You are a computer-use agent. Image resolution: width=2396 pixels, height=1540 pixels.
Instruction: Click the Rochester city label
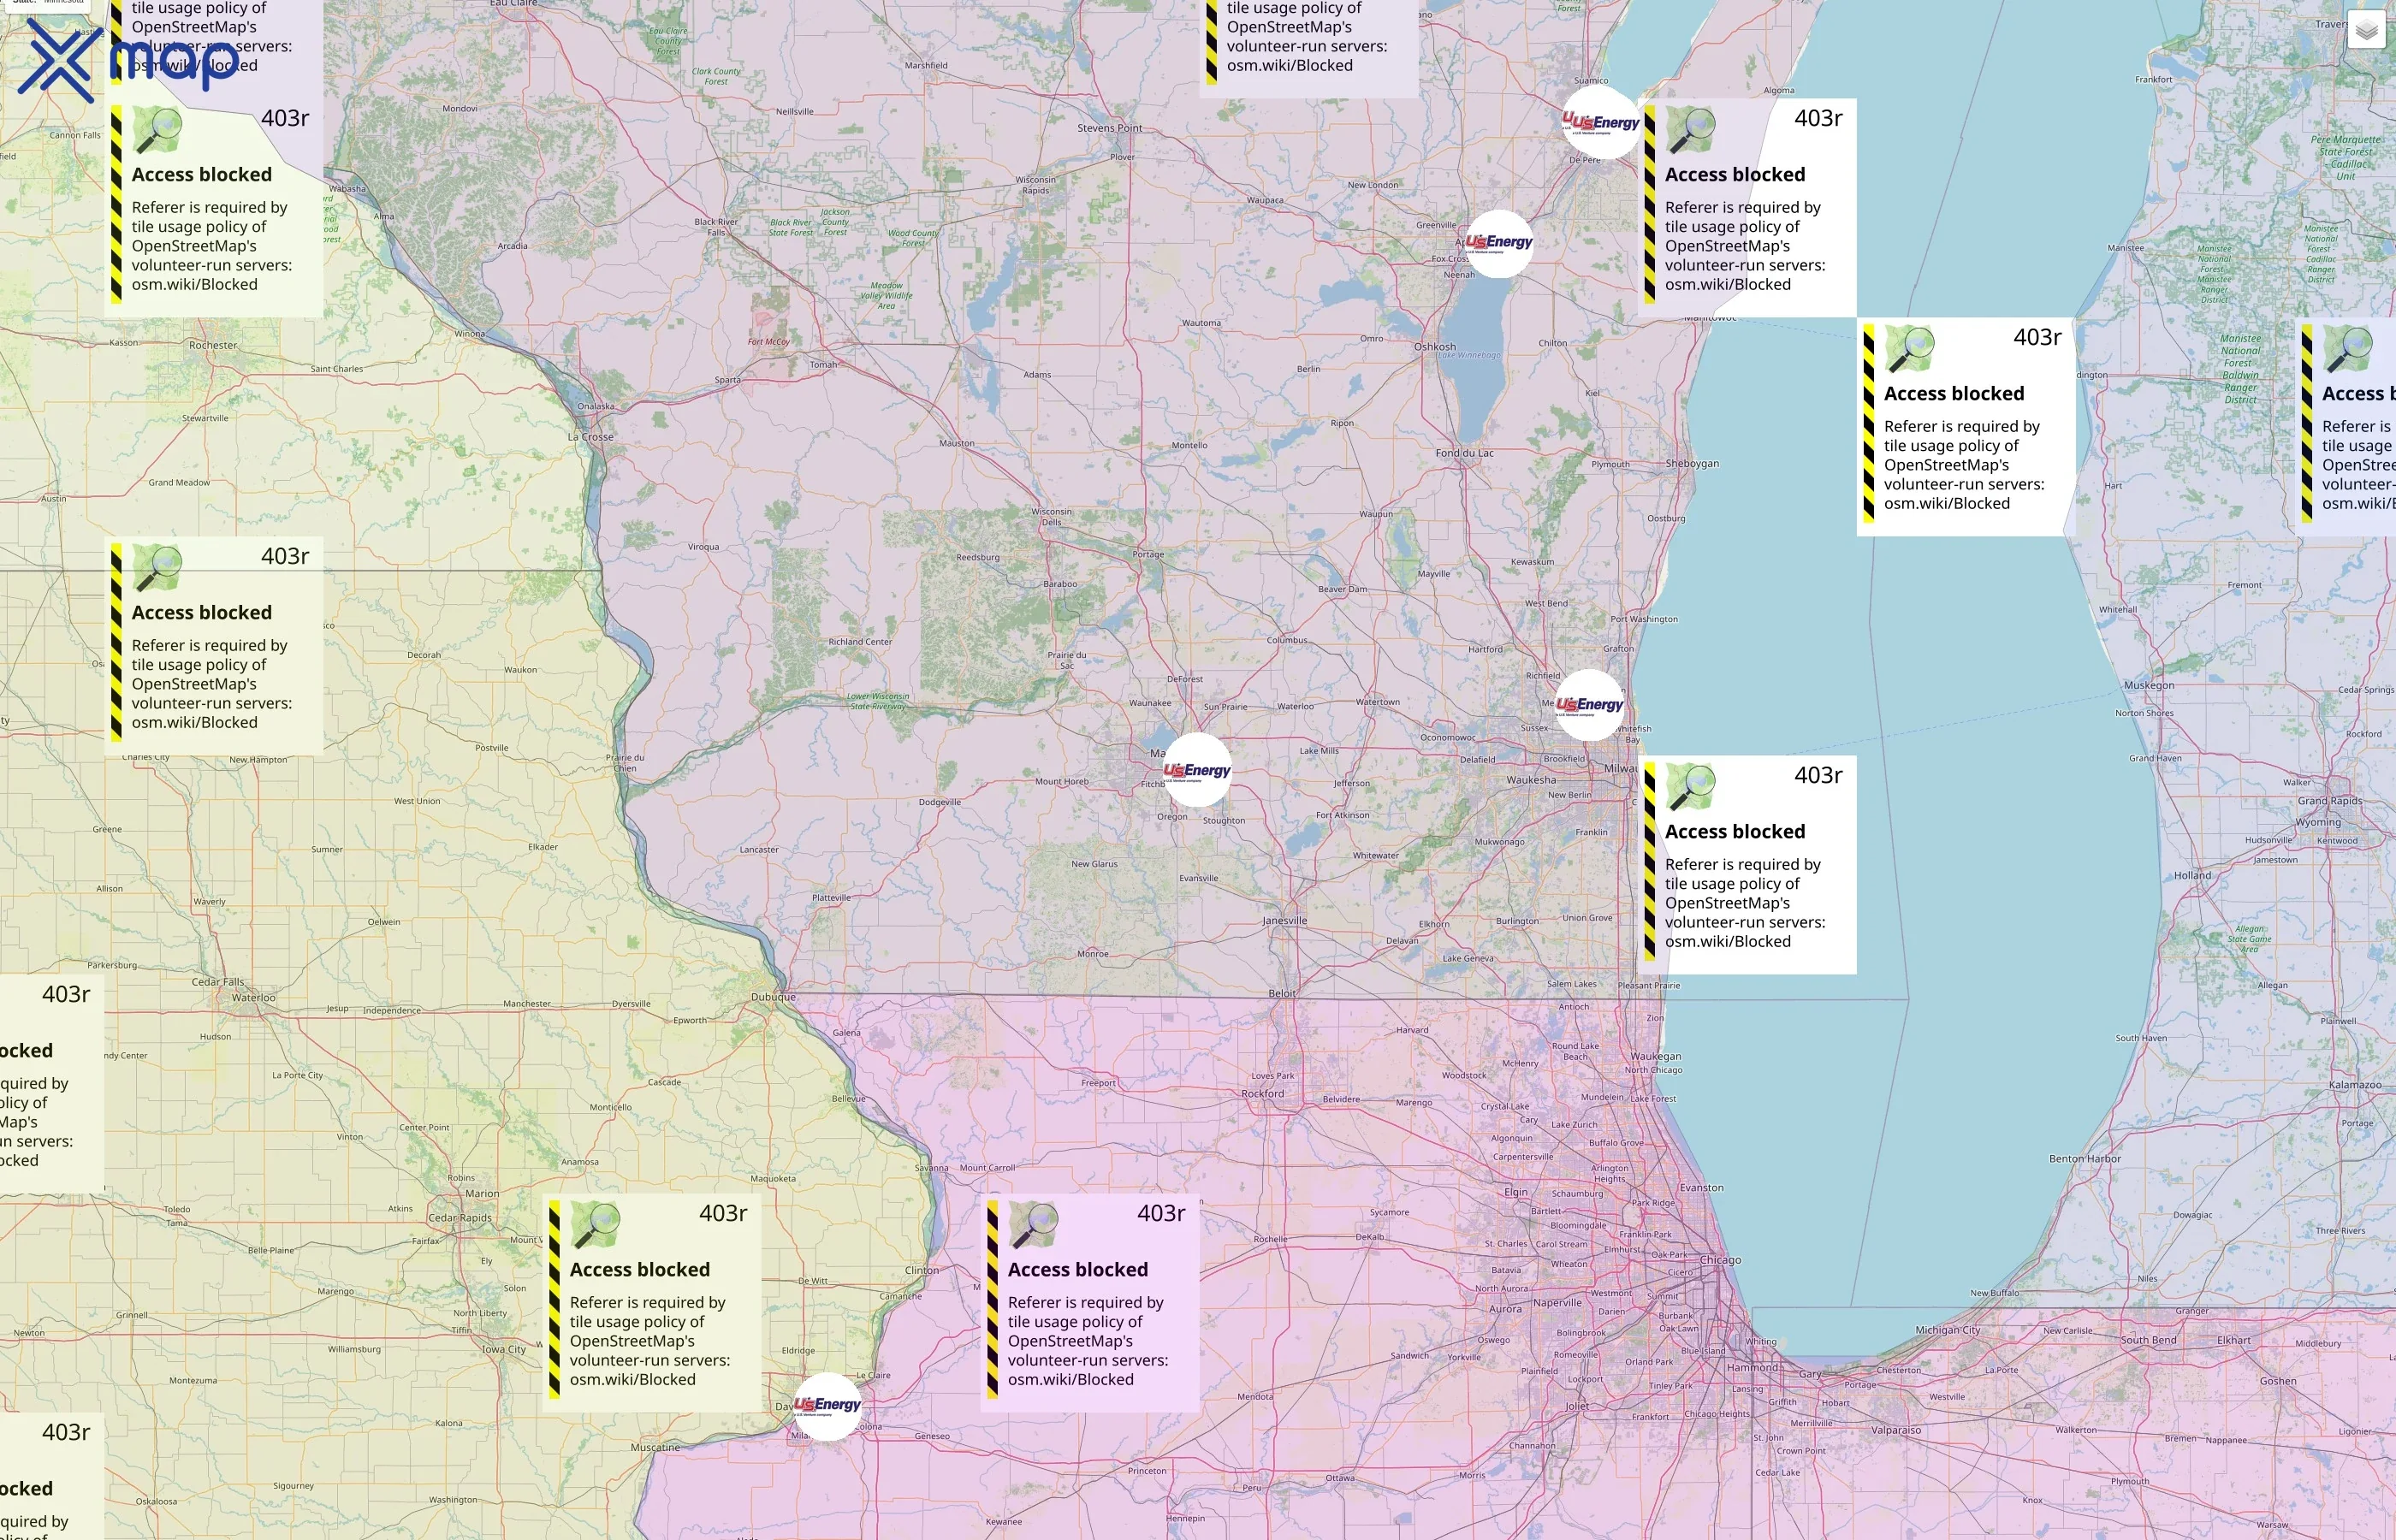pos(213,345)
